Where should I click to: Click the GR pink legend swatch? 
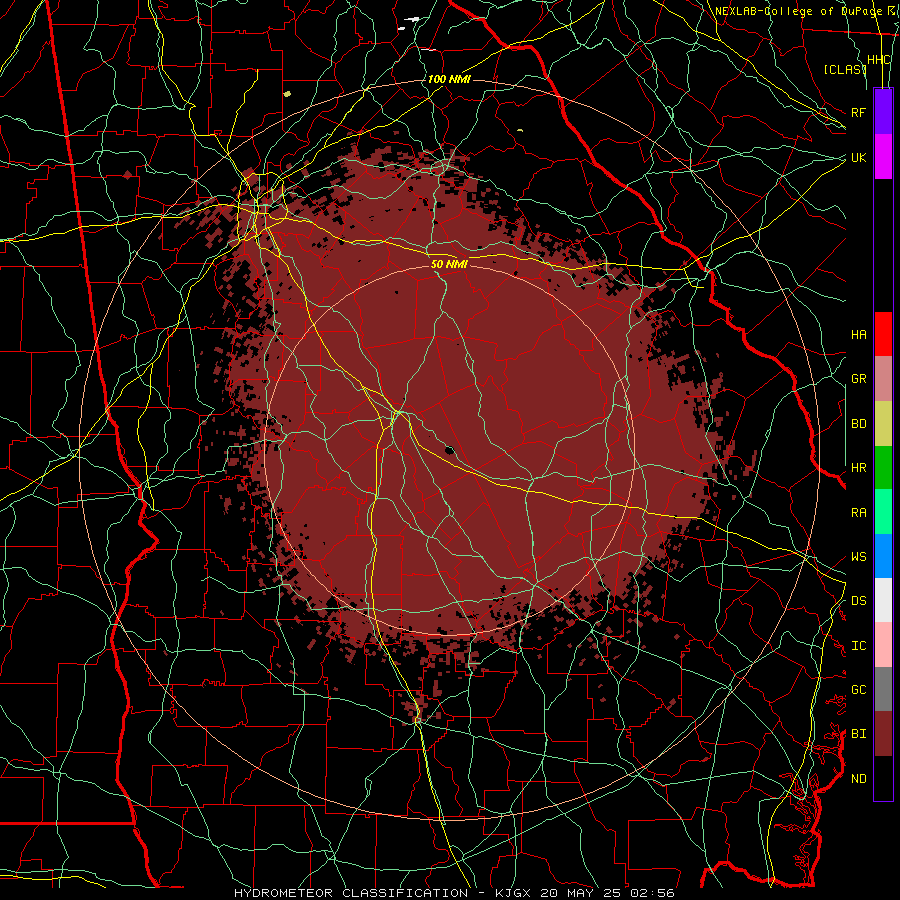883,379
